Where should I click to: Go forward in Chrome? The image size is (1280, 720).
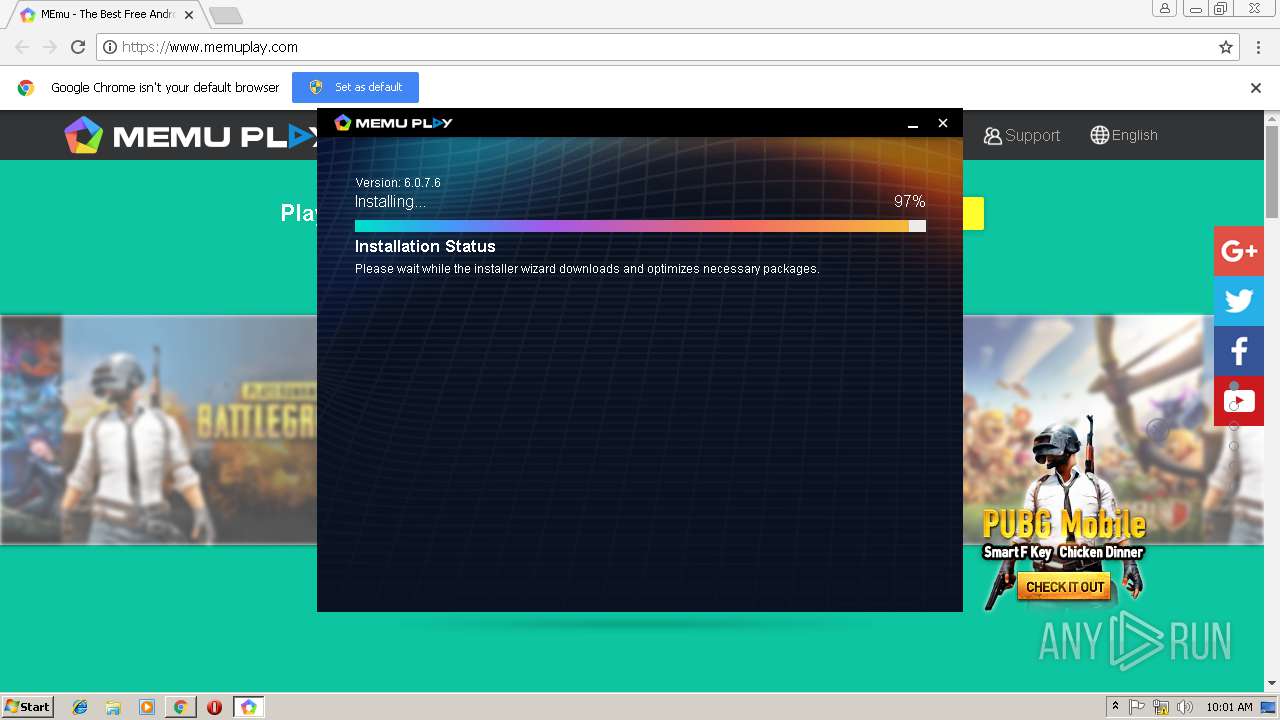50,47
